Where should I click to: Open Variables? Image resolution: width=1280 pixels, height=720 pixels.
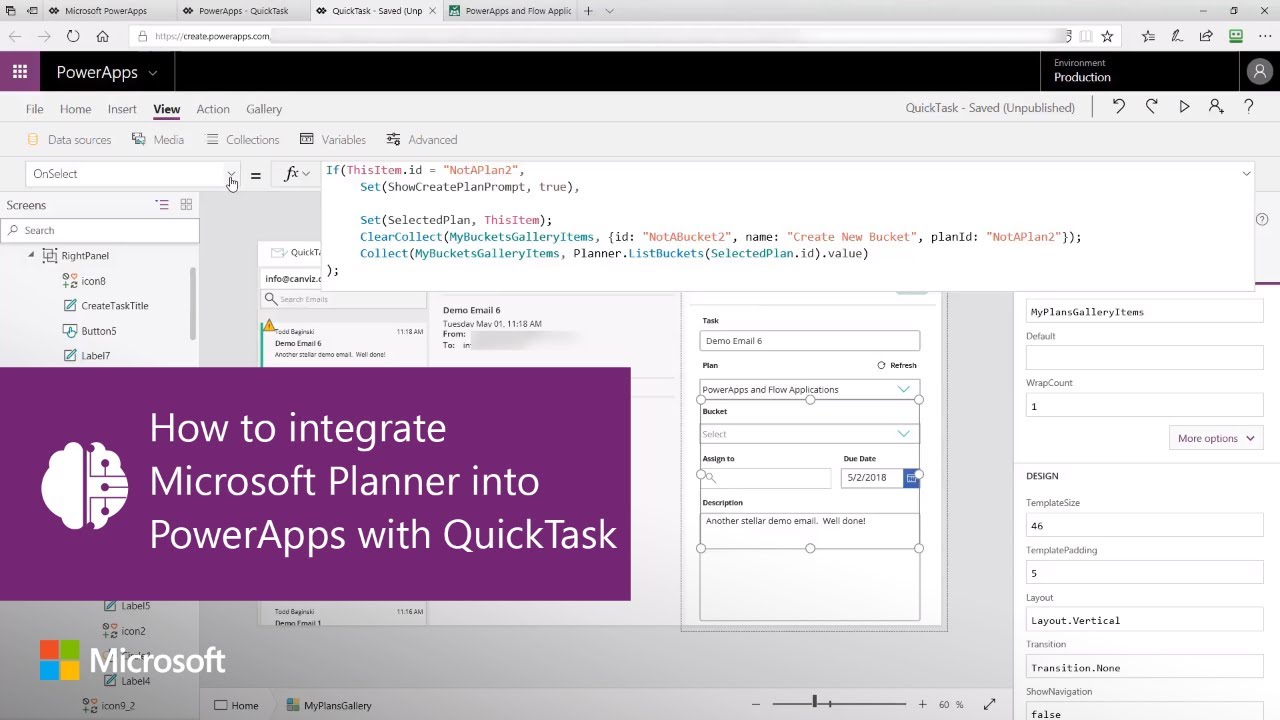(x=333, y=140)
